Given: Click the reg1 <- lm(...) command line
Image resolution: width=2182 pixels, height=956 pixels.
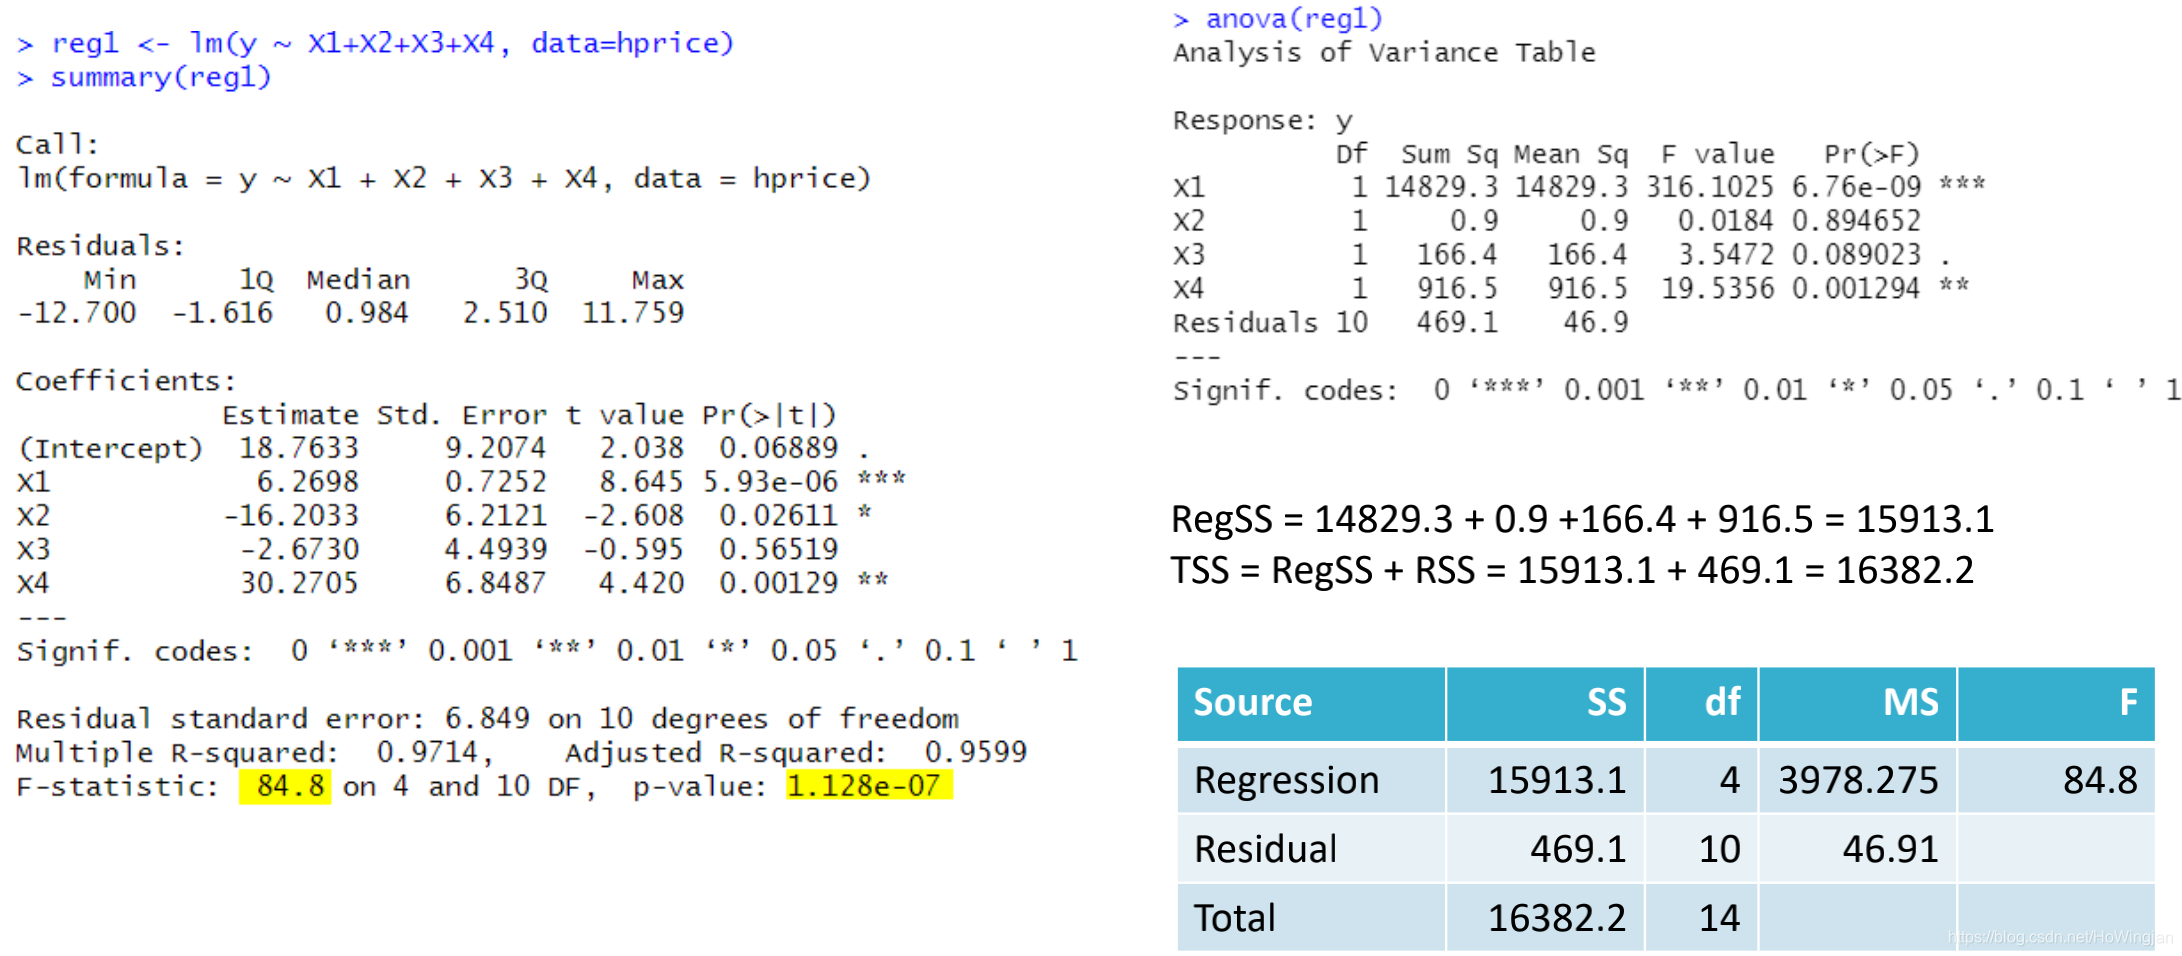Looking at the screenshot, I should pos(376,43).
